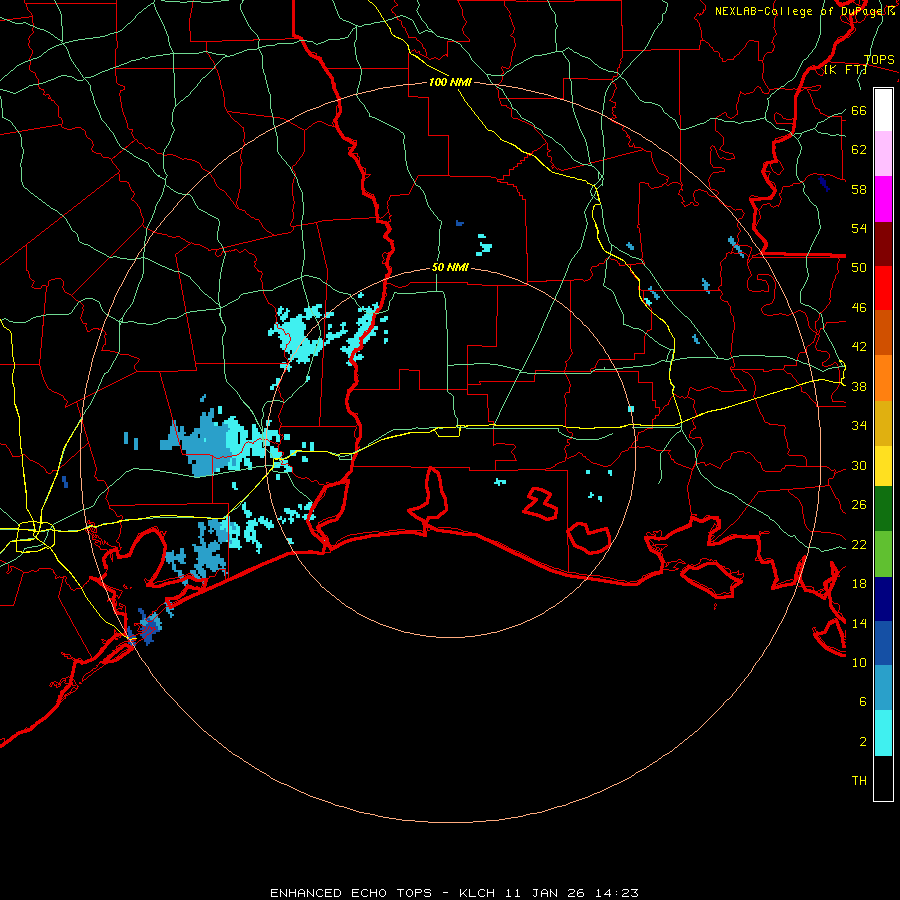Screen dimensions: 900x900
Task: Click the legend value '2'
Action: (862, 741)
